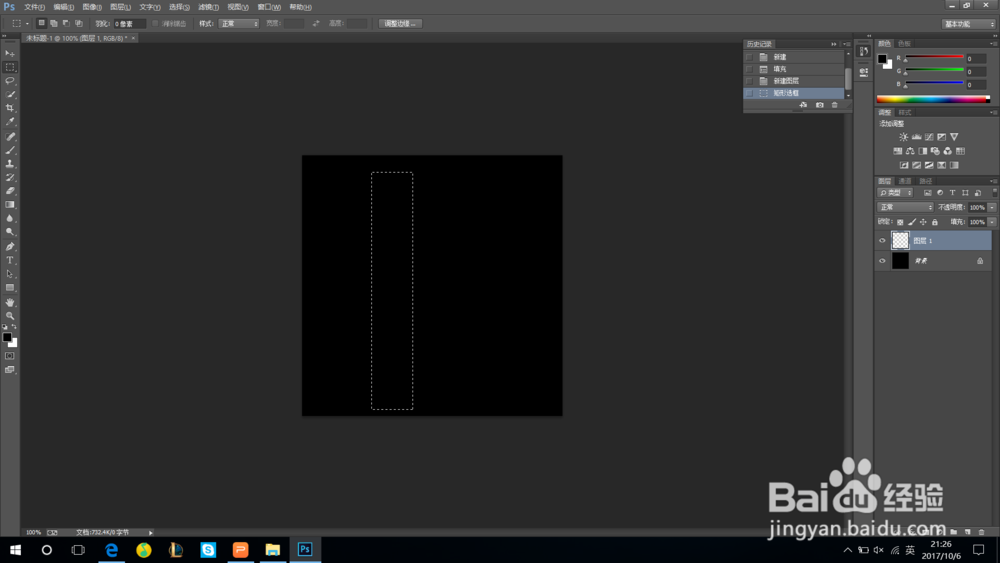Screen dimensions: 1000x563
Task: Toggle lock position for the layer
Action: click(x=923, y=222)
